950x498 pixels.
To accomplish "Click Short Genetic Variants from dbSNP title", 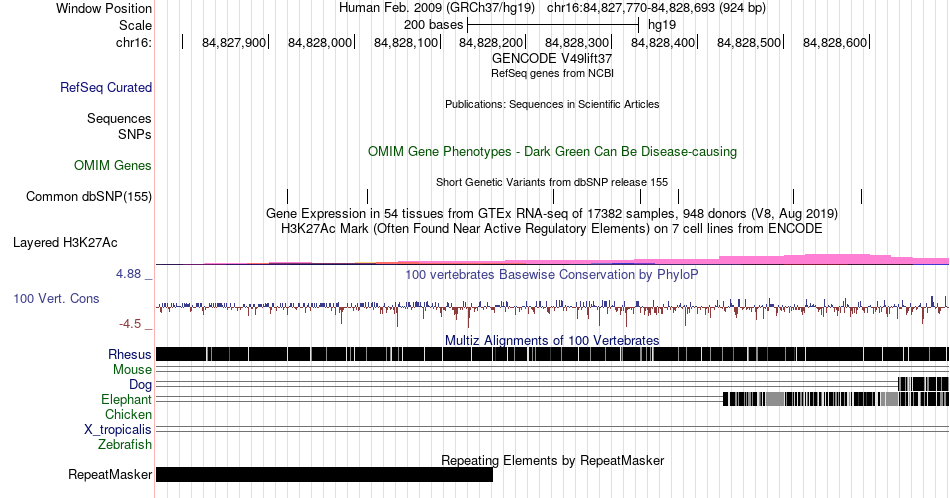I will pyautogui.click(x=552, y=182).
